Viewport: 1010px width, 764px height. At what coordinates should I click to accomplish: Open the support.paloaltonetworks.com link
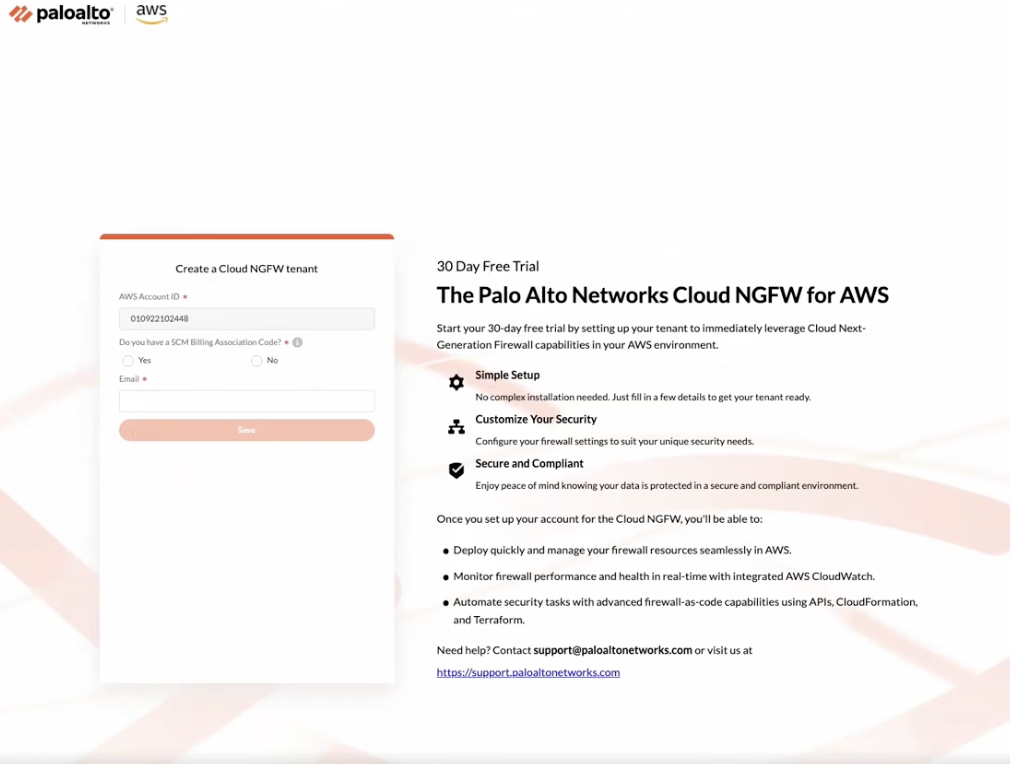tap(528, 672)
